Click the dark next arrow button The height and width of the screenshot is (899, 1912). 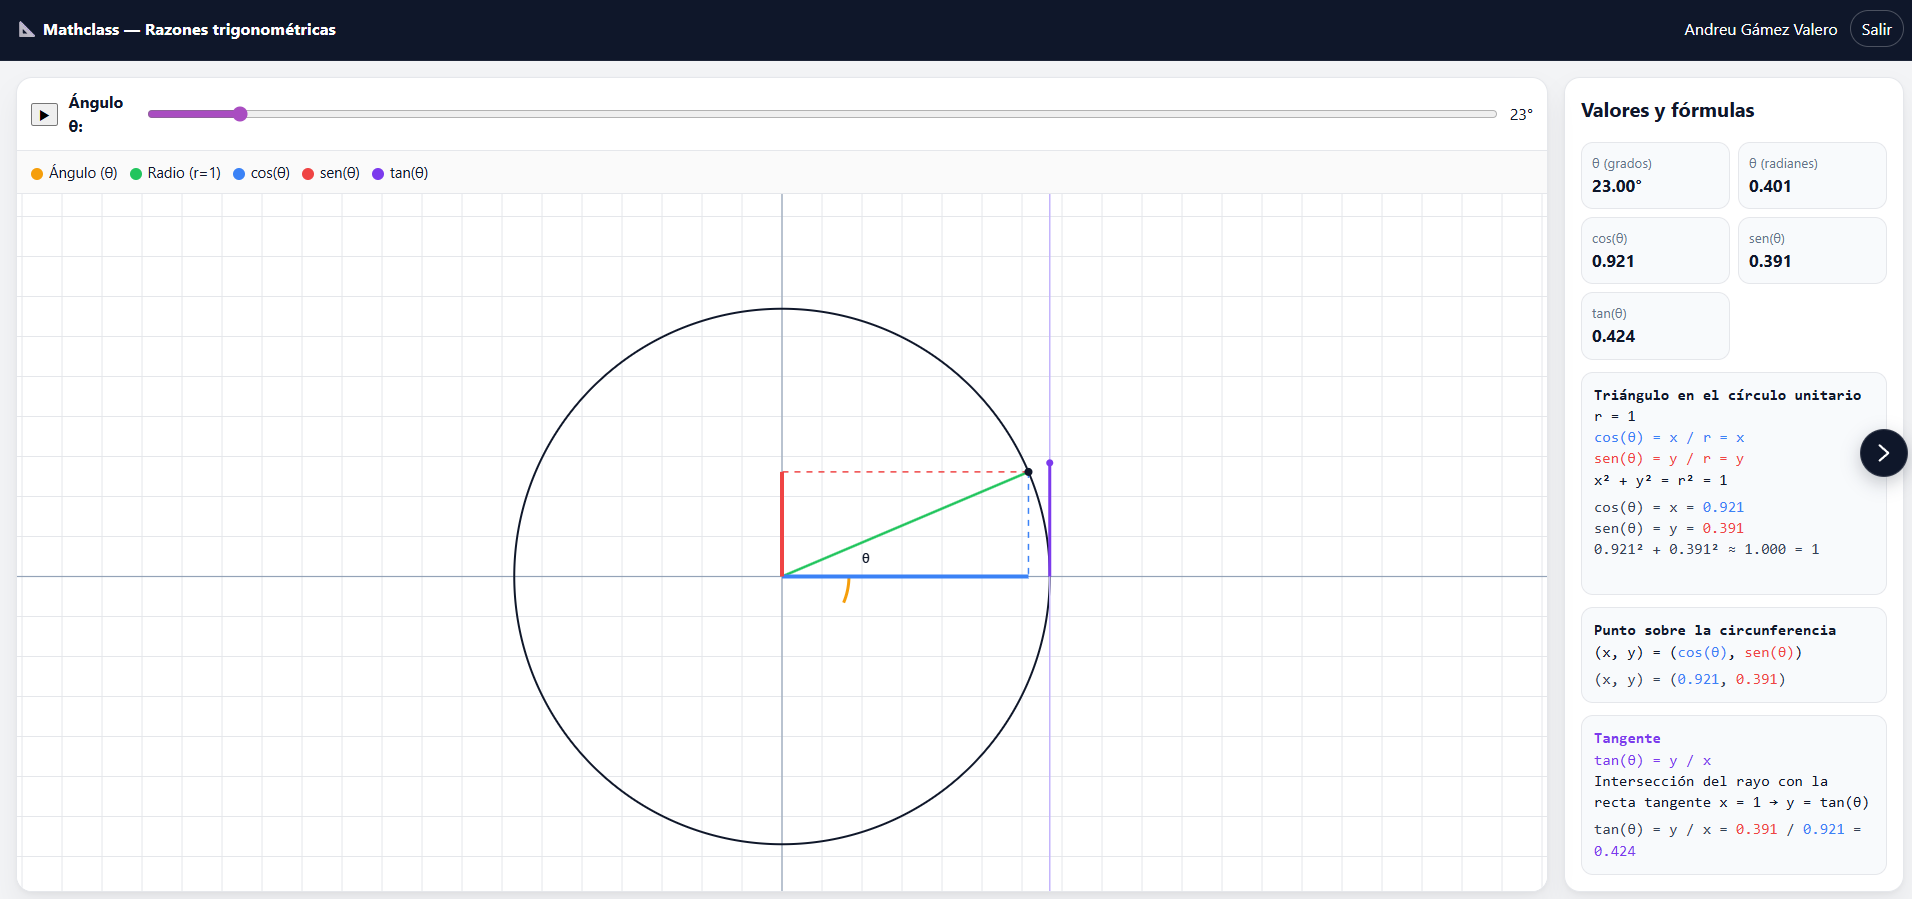(1883, 453)
